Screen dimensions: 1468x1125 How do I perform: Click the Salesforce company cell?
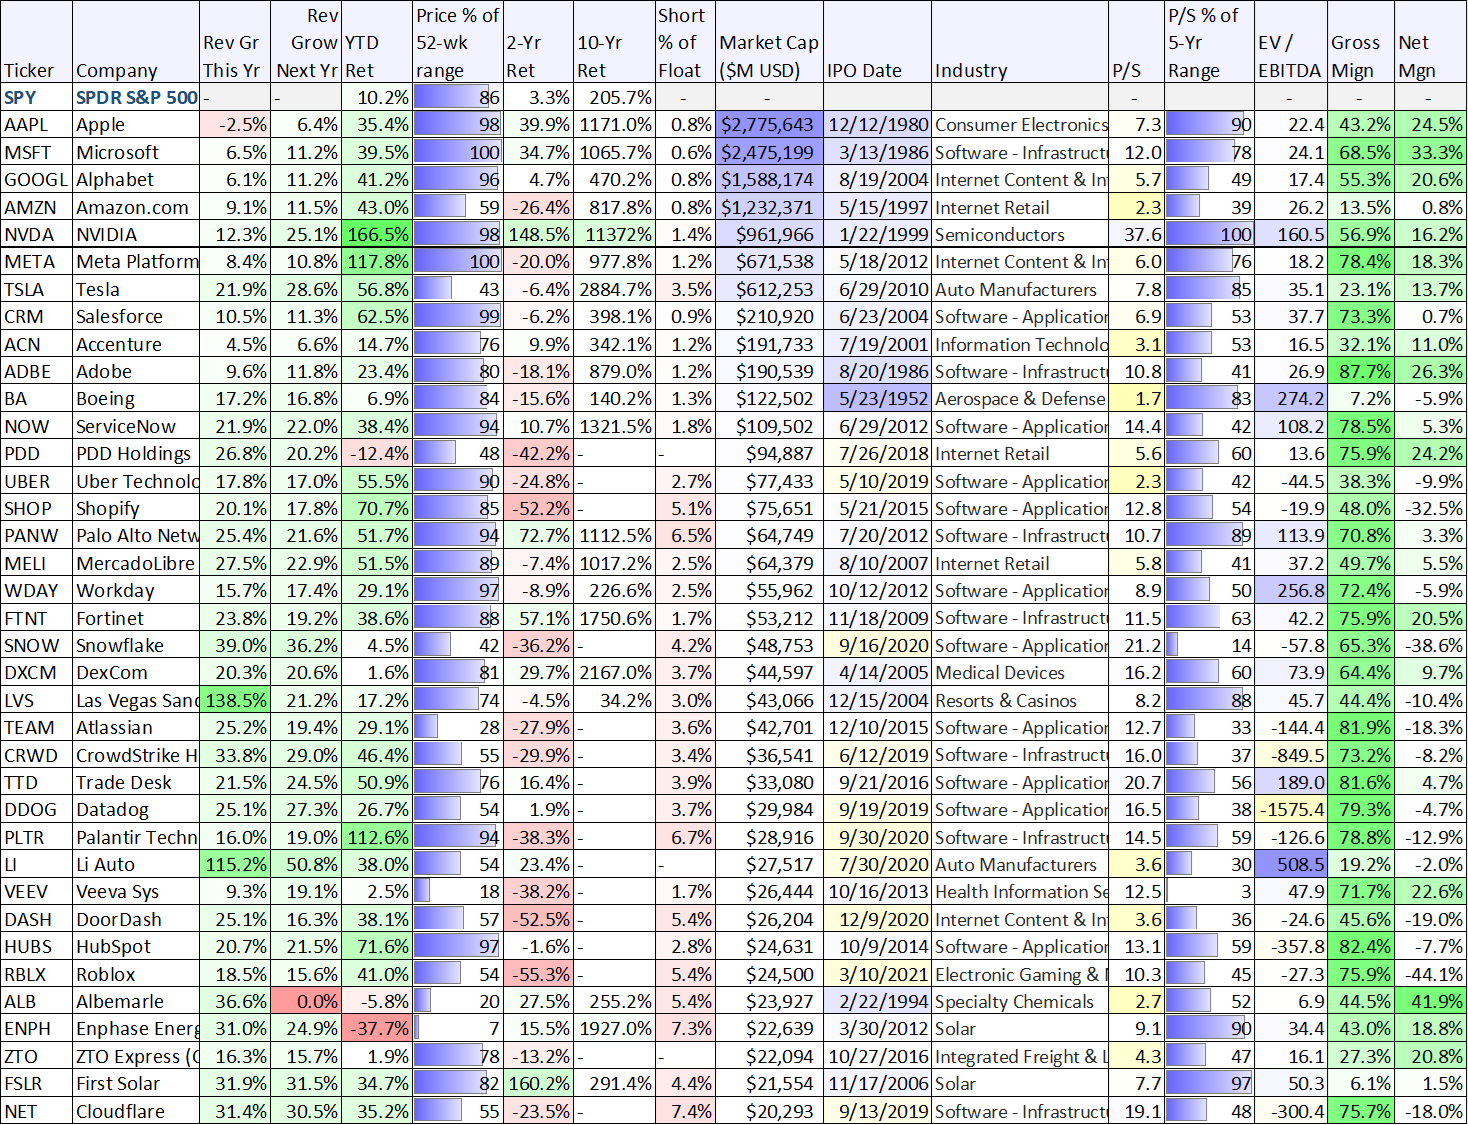tap(136, 317)
